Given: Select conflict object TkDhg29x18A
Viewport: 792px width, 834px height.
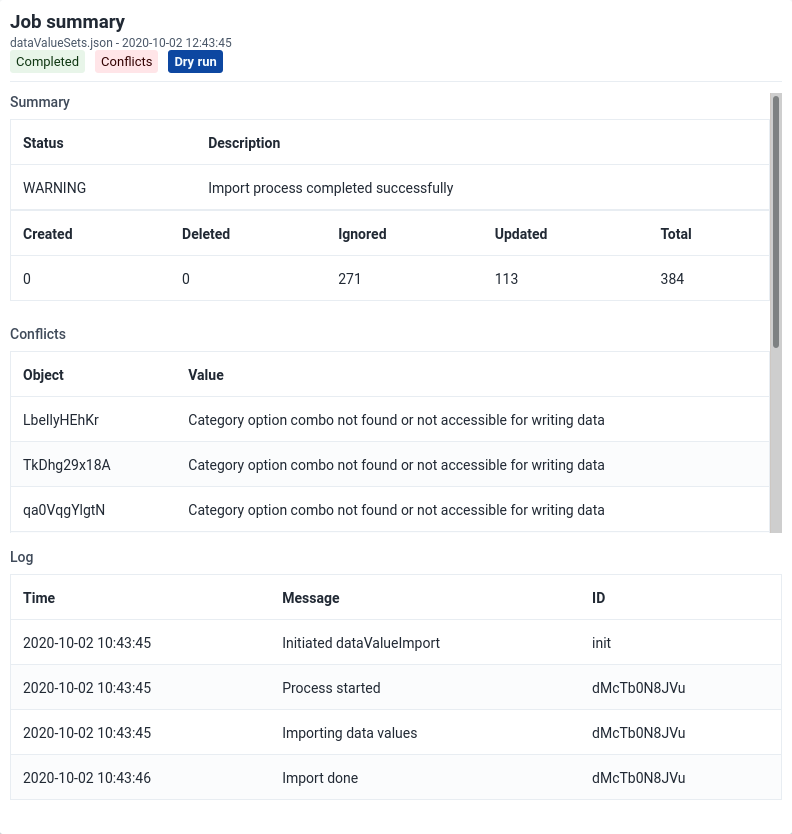Looking at the screenshot, I should 66,465.
